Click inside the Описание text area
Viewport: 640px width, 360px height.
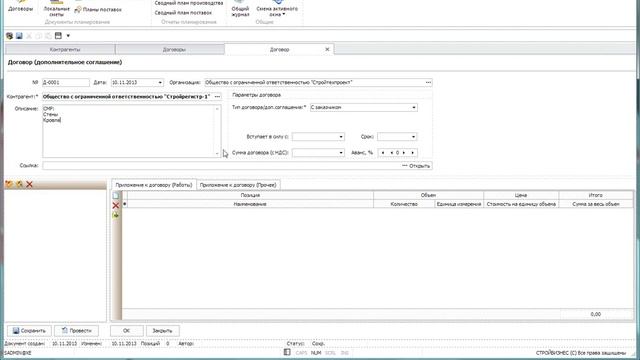pyautogui.click(x=128, y=131)
